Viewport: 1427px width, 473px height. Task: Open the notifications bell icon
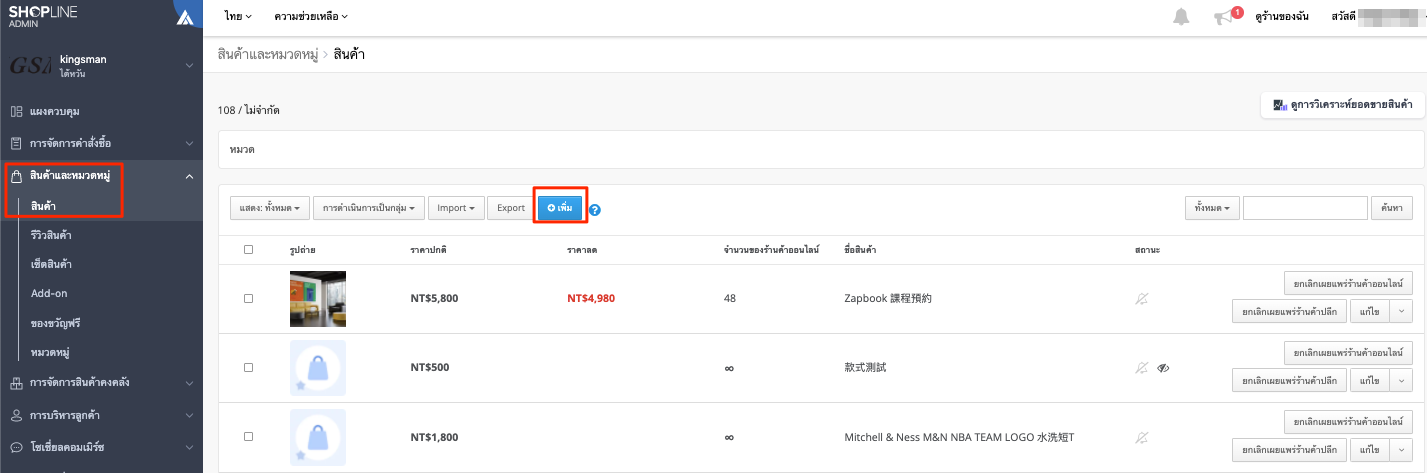coord(1182,17)
